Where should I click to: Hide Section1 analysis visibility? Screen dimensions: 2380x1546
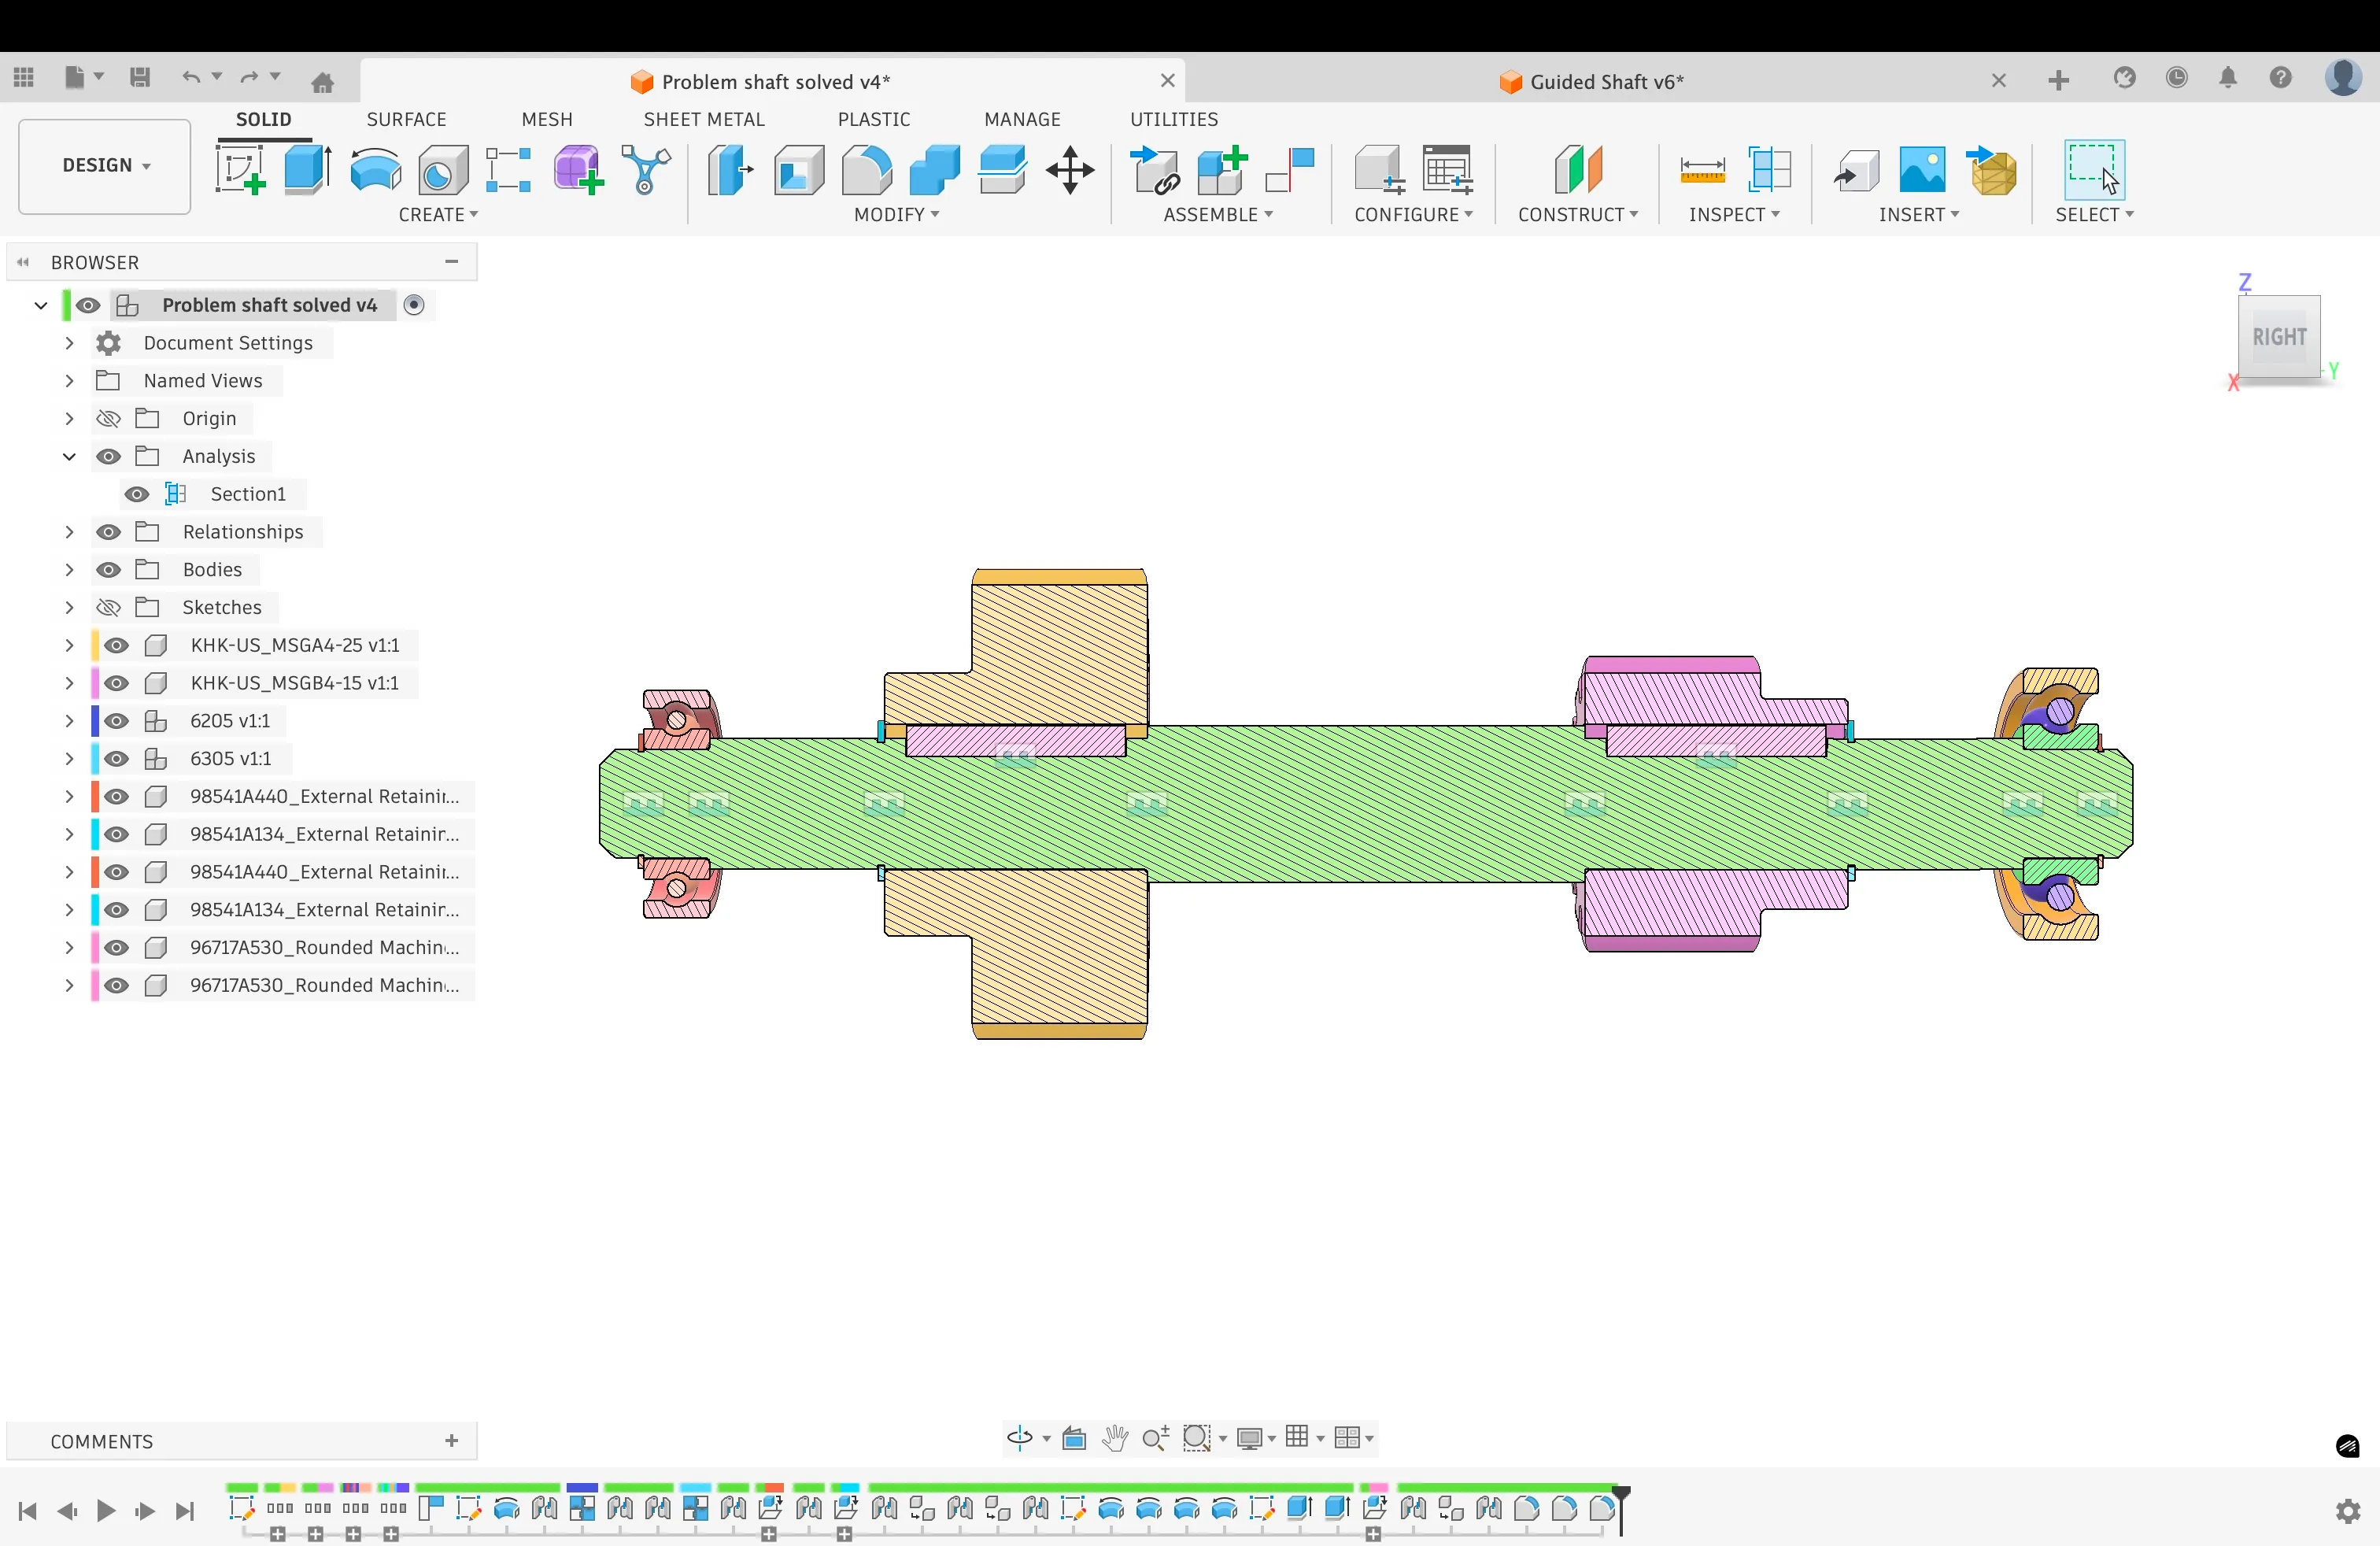point(137,494)
